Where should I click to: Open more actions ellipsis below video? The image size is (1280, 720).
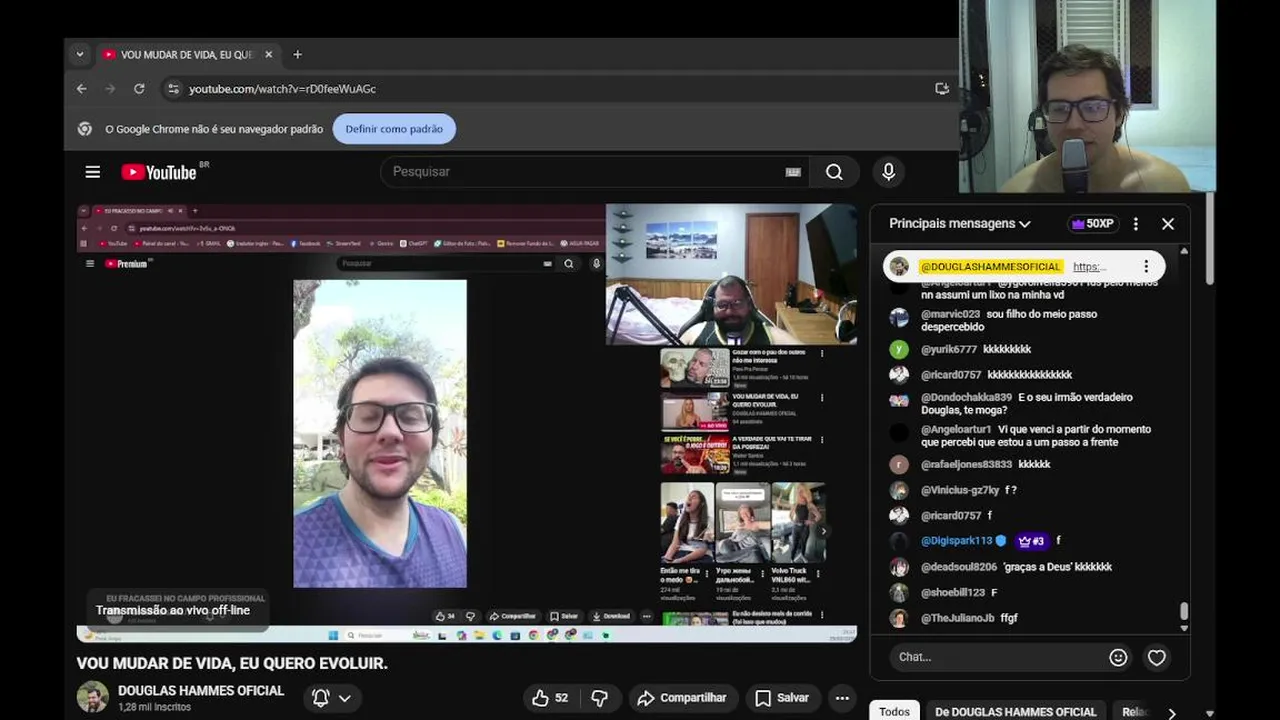(x=842, y=698)
